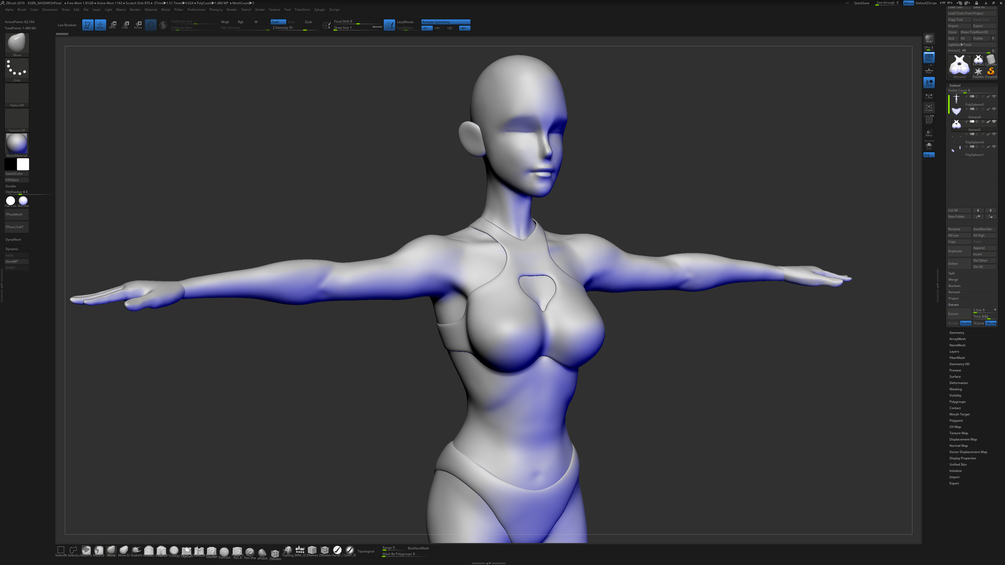Click the Persp perspective button on right shelf
This screenshot has height=565, width=1005.
coord(929,58)
